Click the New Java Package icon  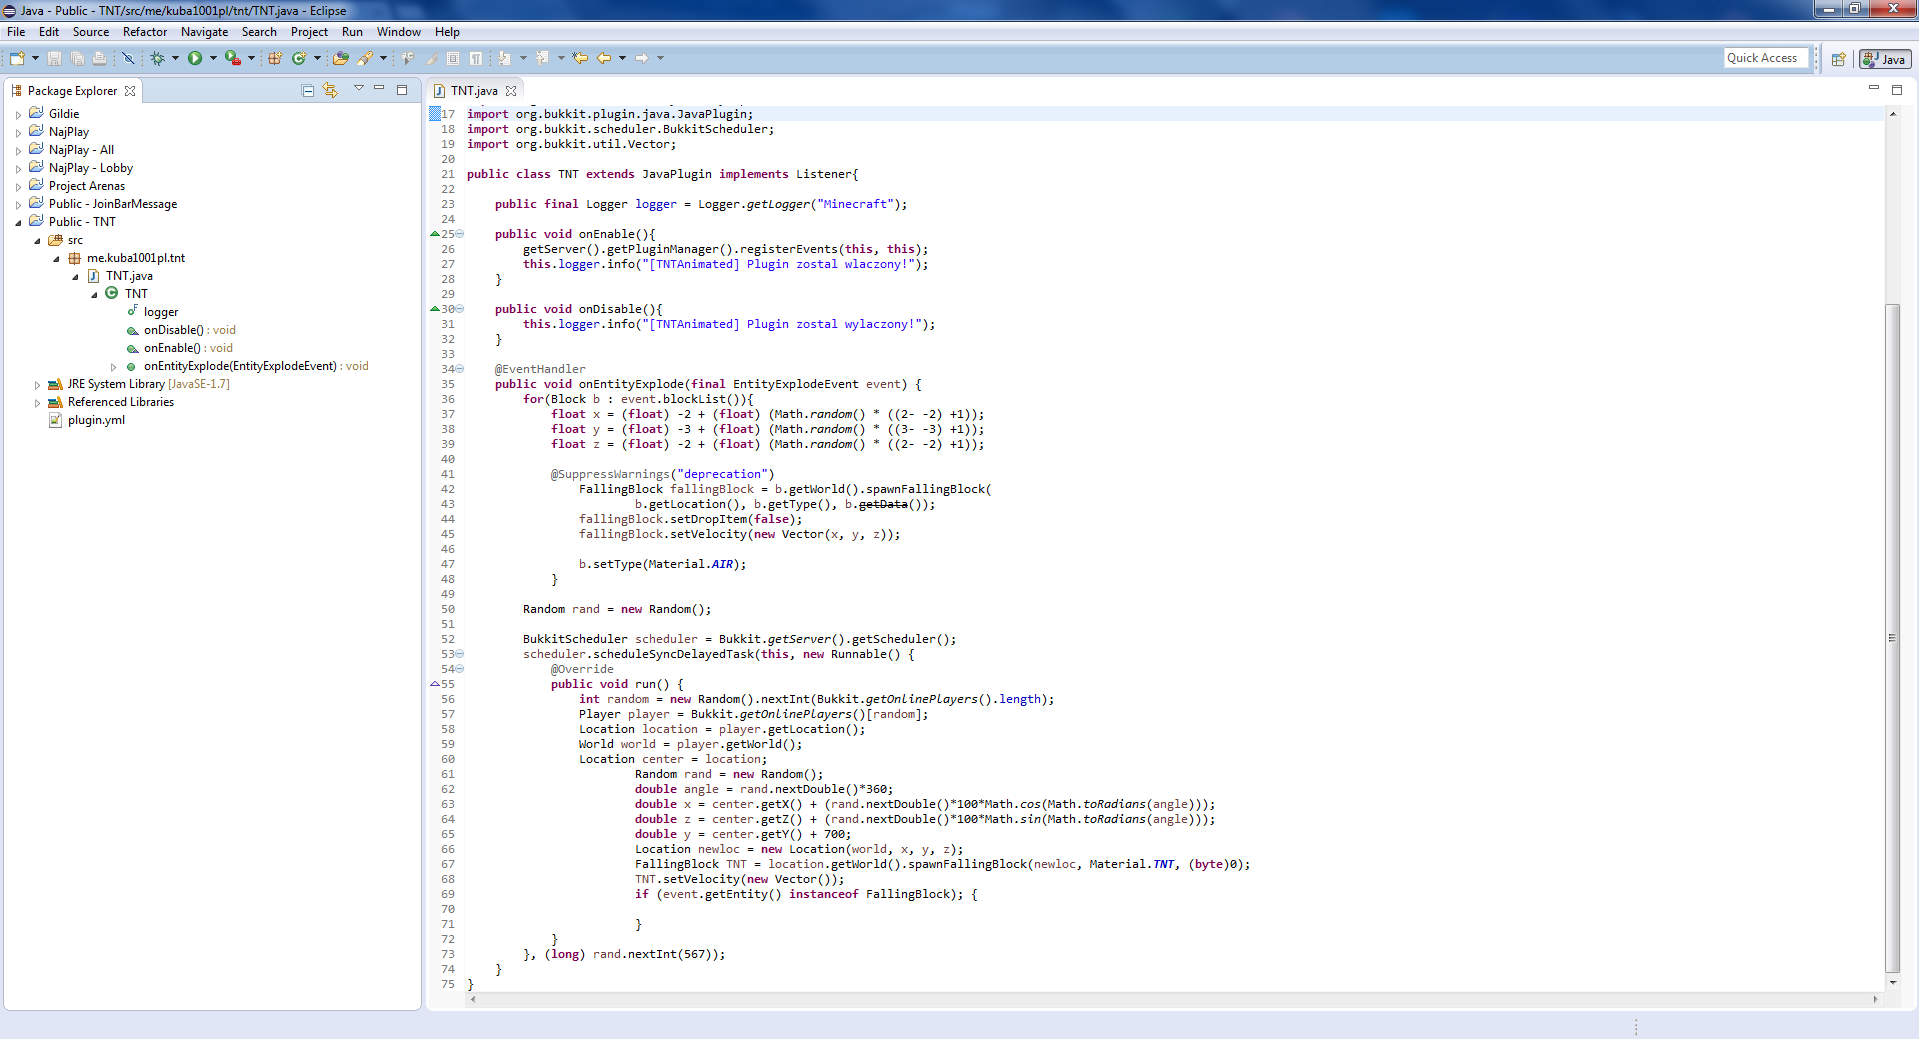[x=274, y=58]
